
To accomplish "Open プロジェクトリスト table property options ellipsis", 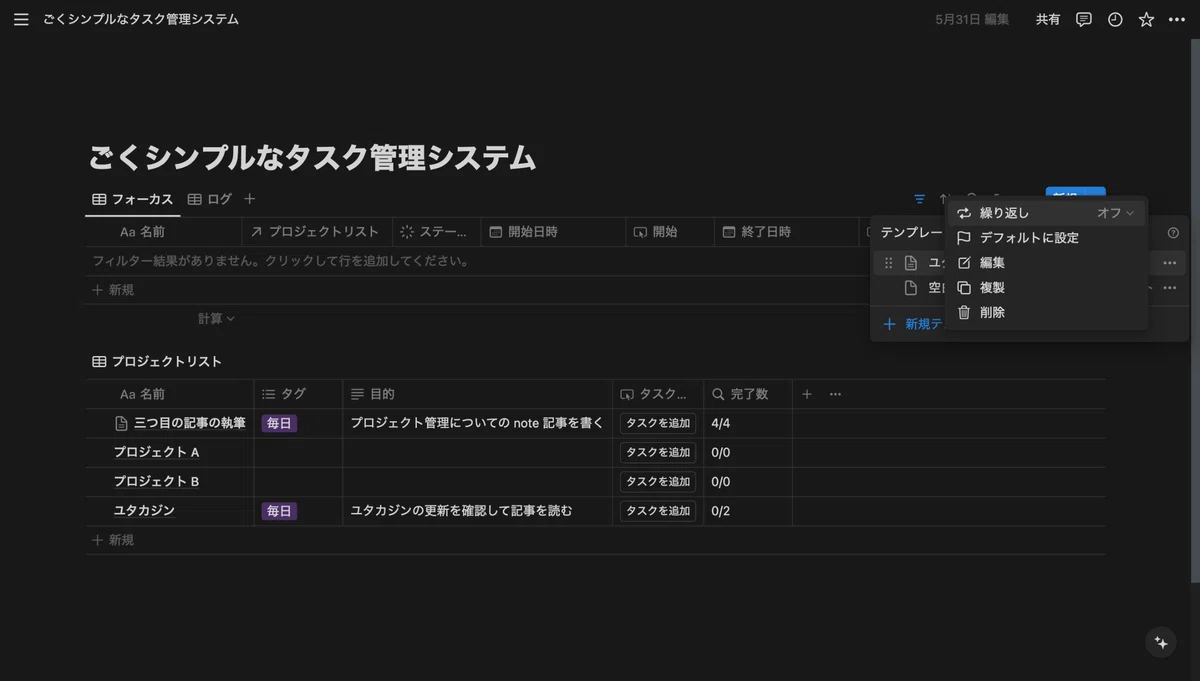I will pyautogui.click(x=835, y=394).
